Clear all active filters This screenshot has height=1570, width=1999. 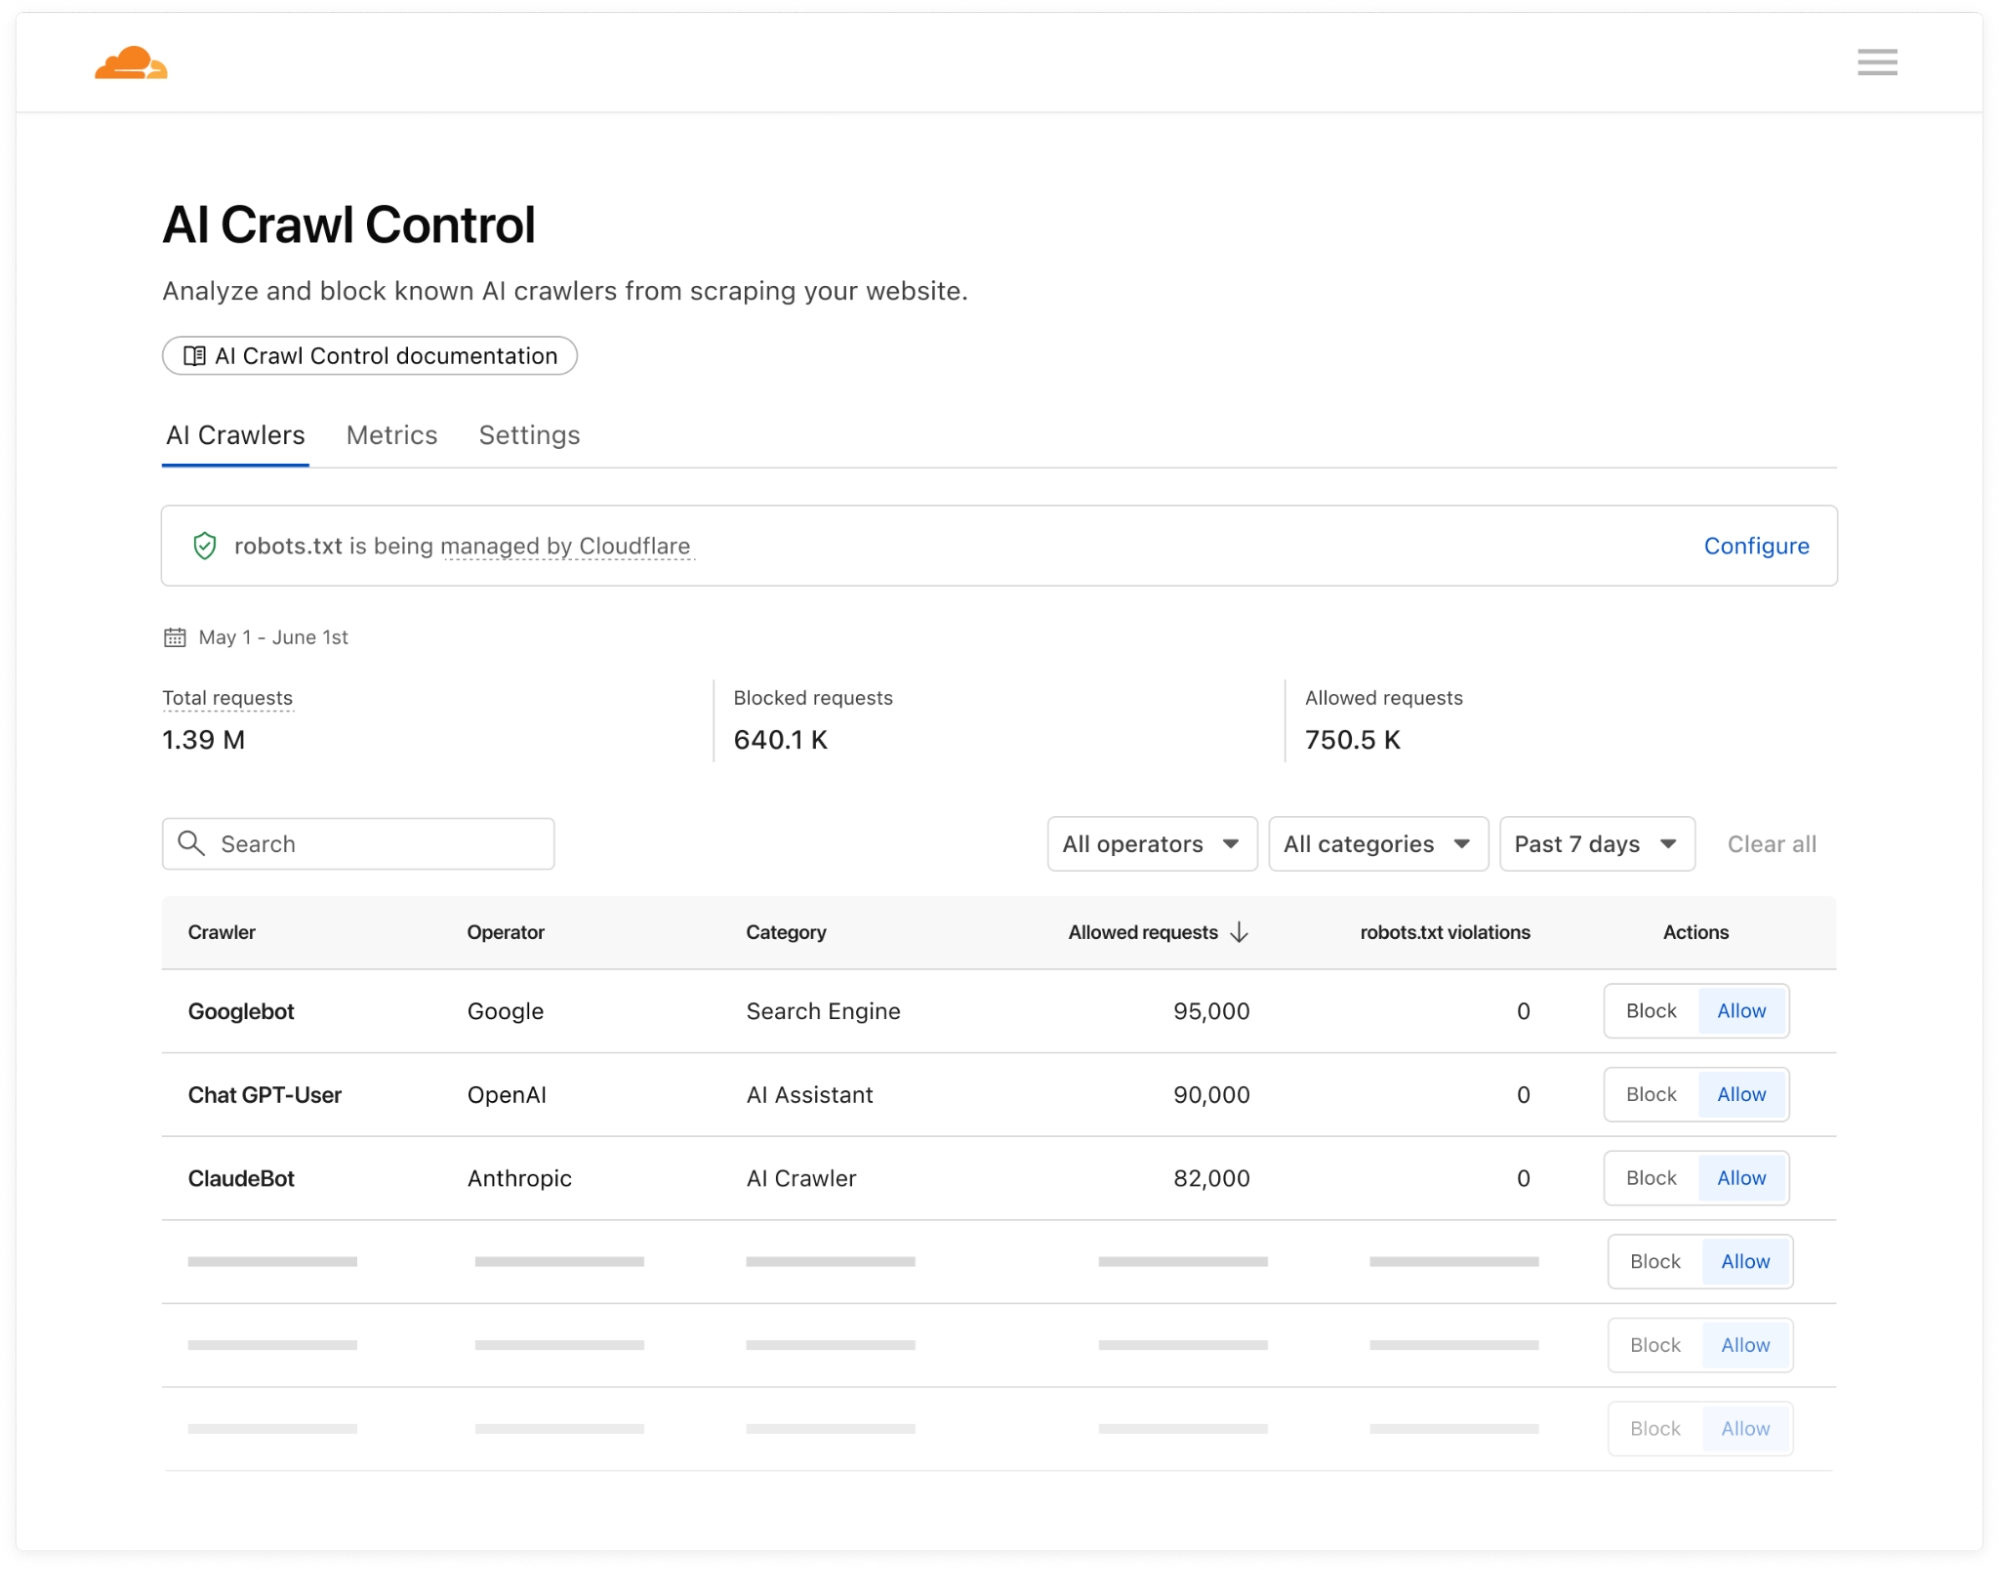pyautogui.click(x=1771, y=843)
